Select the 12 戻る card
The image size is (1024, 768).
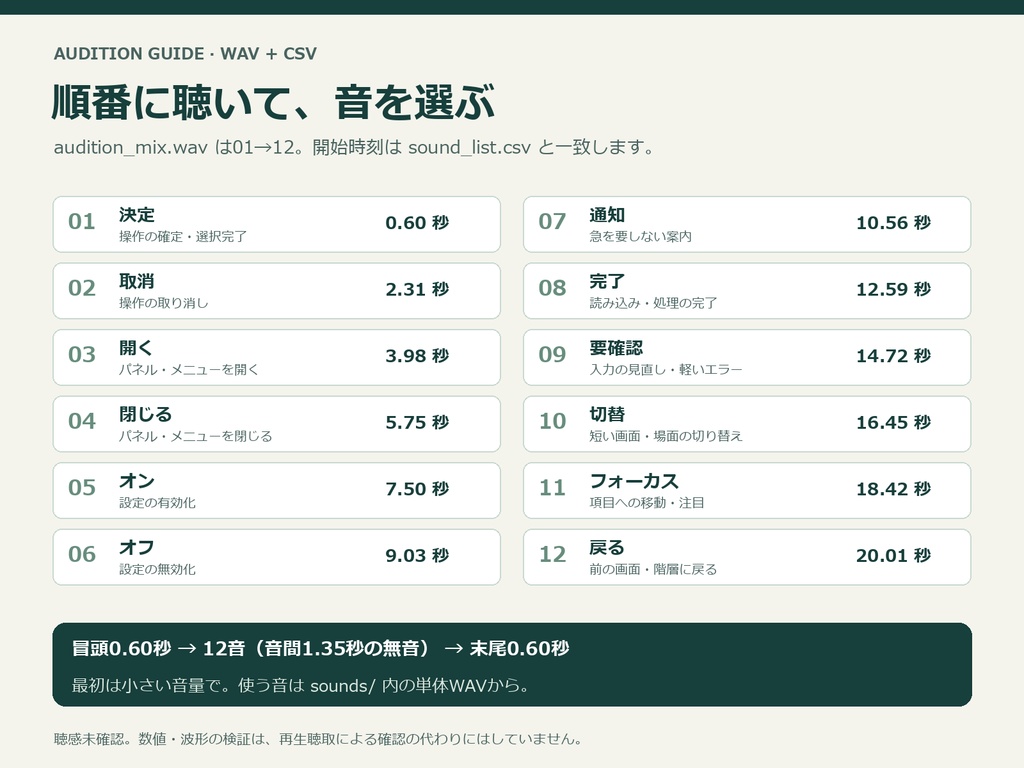click(747, 557)
